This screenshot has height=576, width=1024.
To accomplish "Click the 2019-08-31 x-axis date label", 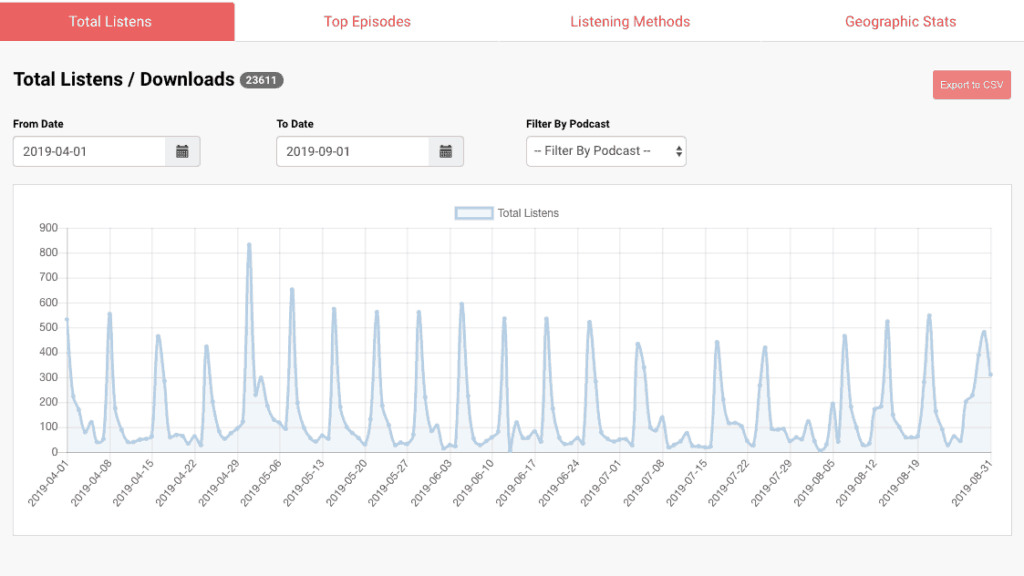I will pos(971,484).
